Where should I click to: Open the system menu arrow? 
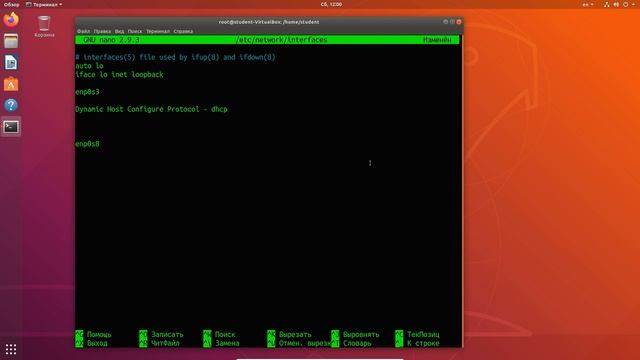tap(633, 4)
